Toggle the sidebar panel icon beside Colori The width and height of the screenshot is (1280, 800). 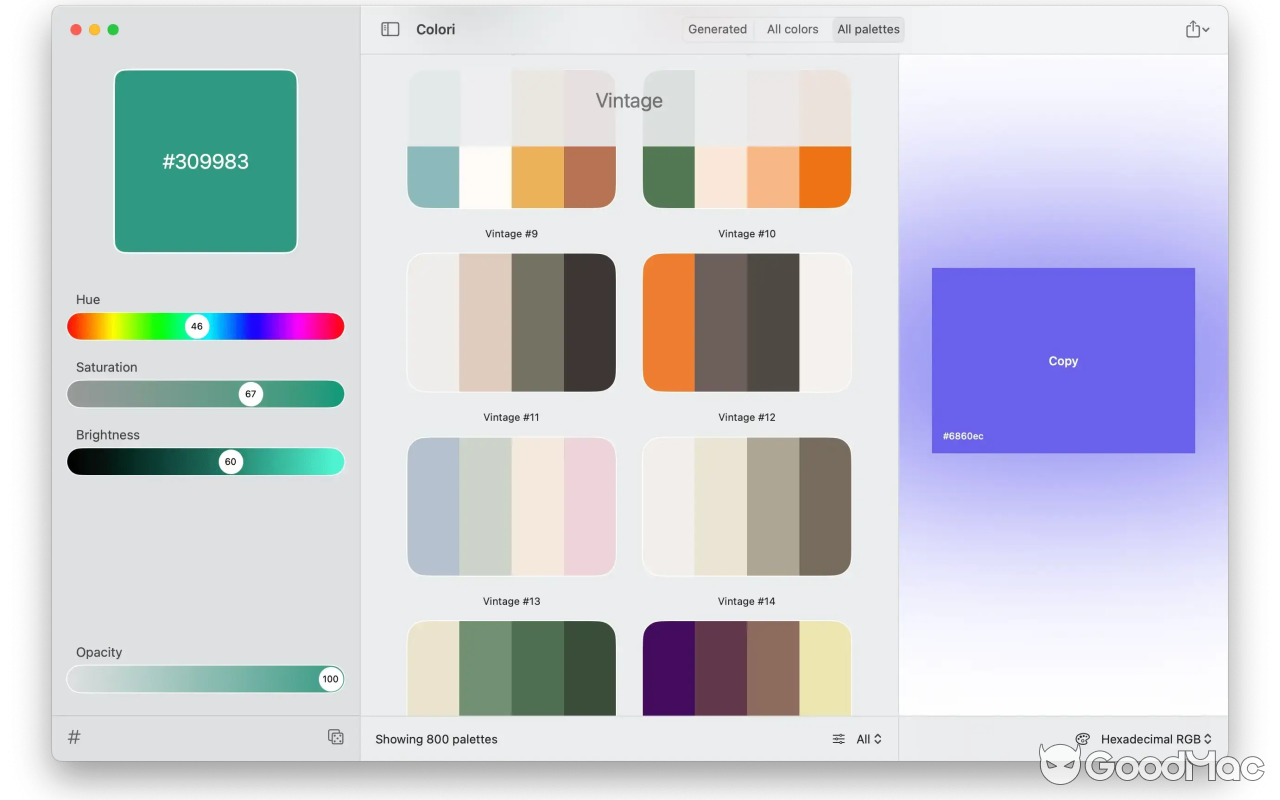point(389,29)
